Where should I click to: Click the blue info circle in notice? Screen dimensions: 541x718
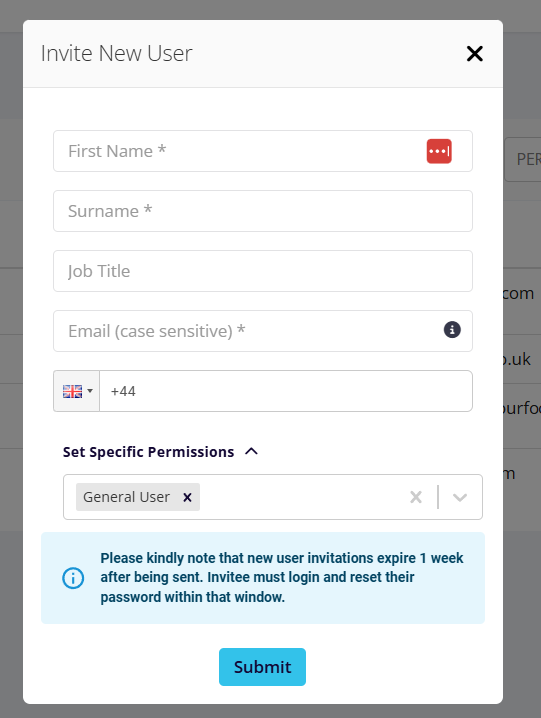73,578
